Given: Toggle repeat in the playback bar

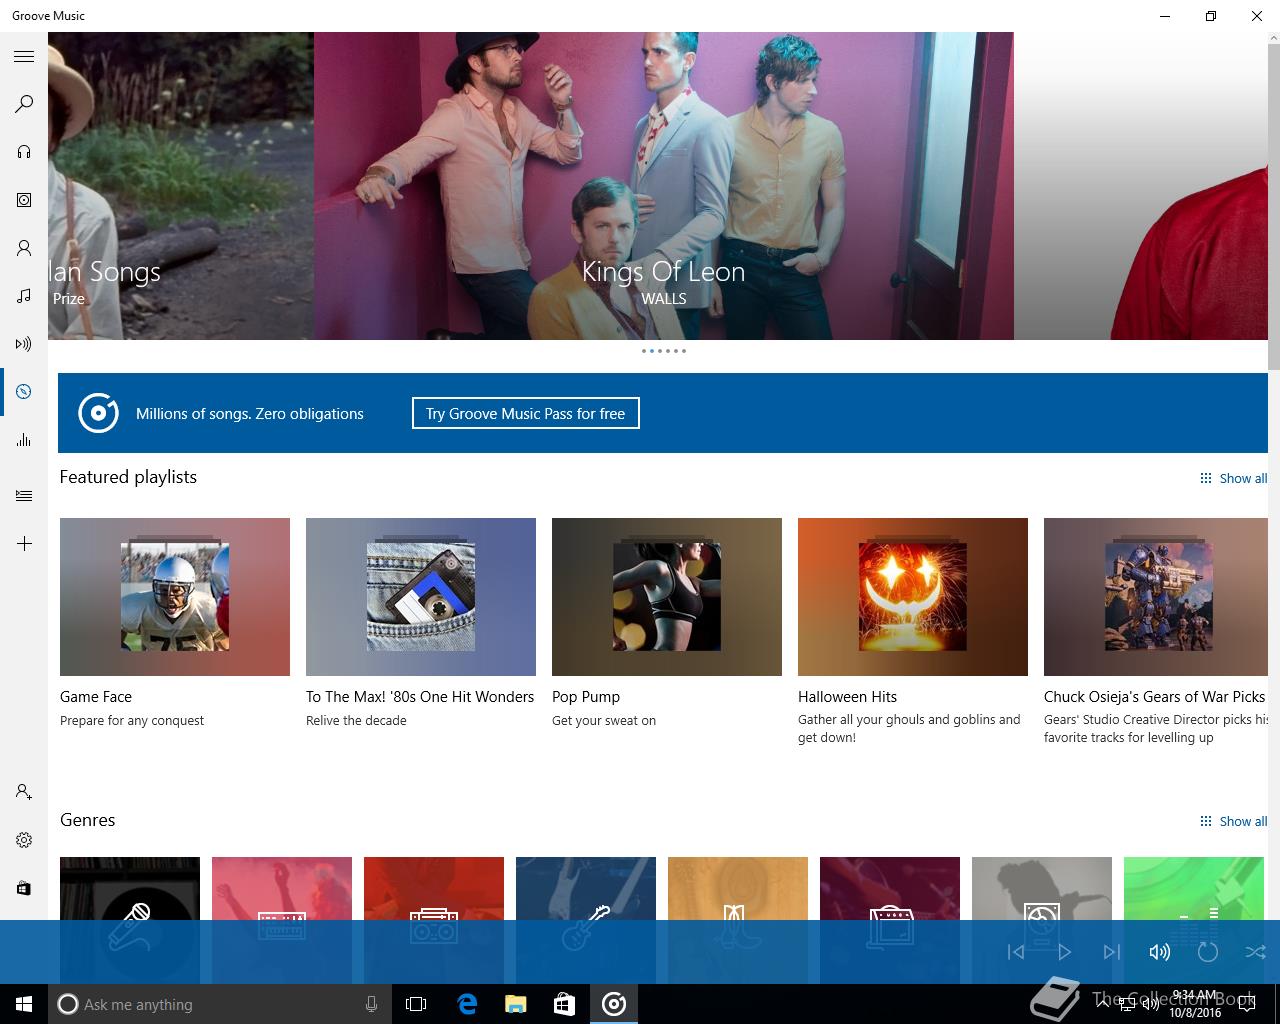Looking at the screenshot, I should tap(1208, 952).
